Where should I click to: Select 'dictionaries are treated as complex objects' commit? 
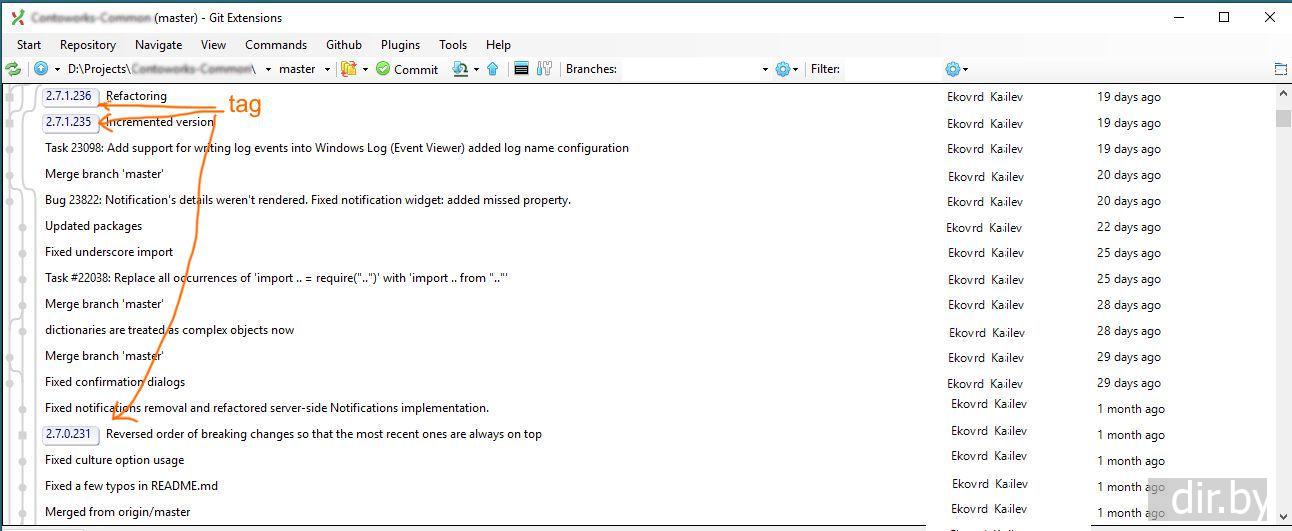[169, 330]
